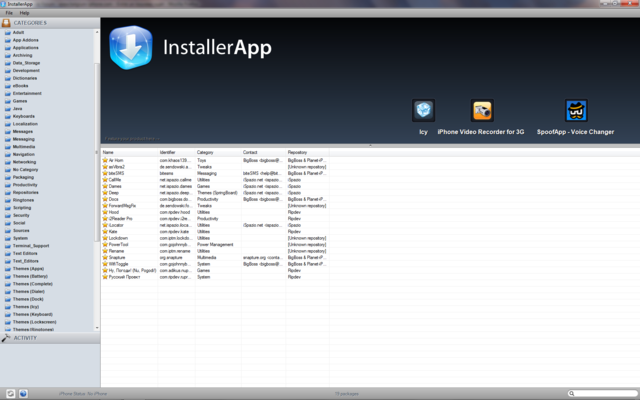This screenshot has height=400, width=640.
Task: Click the InstallerApp title bar icon
Action: point(3,4)
